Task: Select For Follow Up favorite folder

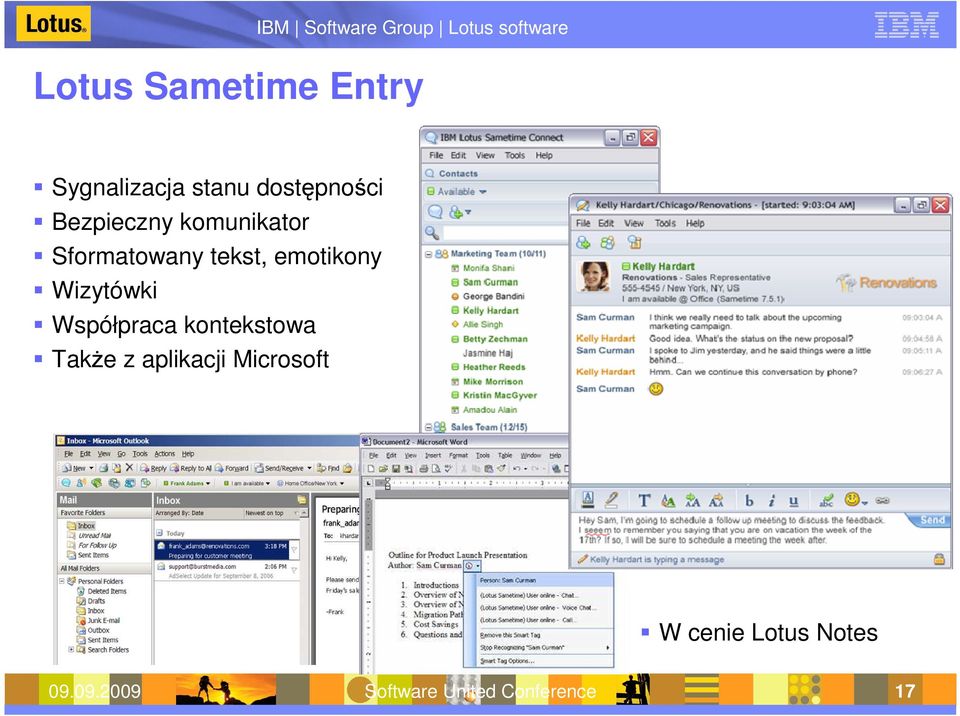Action: click(92, 545)
